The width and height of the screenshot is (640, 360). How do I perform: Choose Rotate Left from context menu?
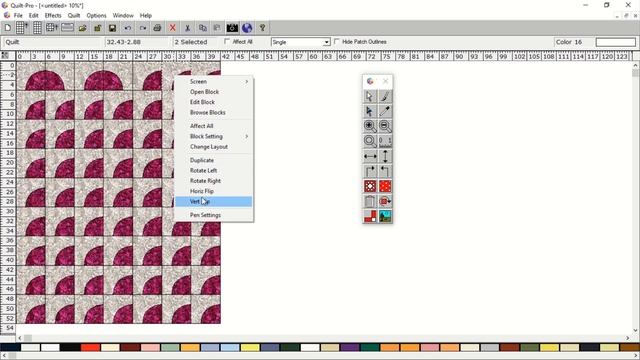tap(213, 171)
